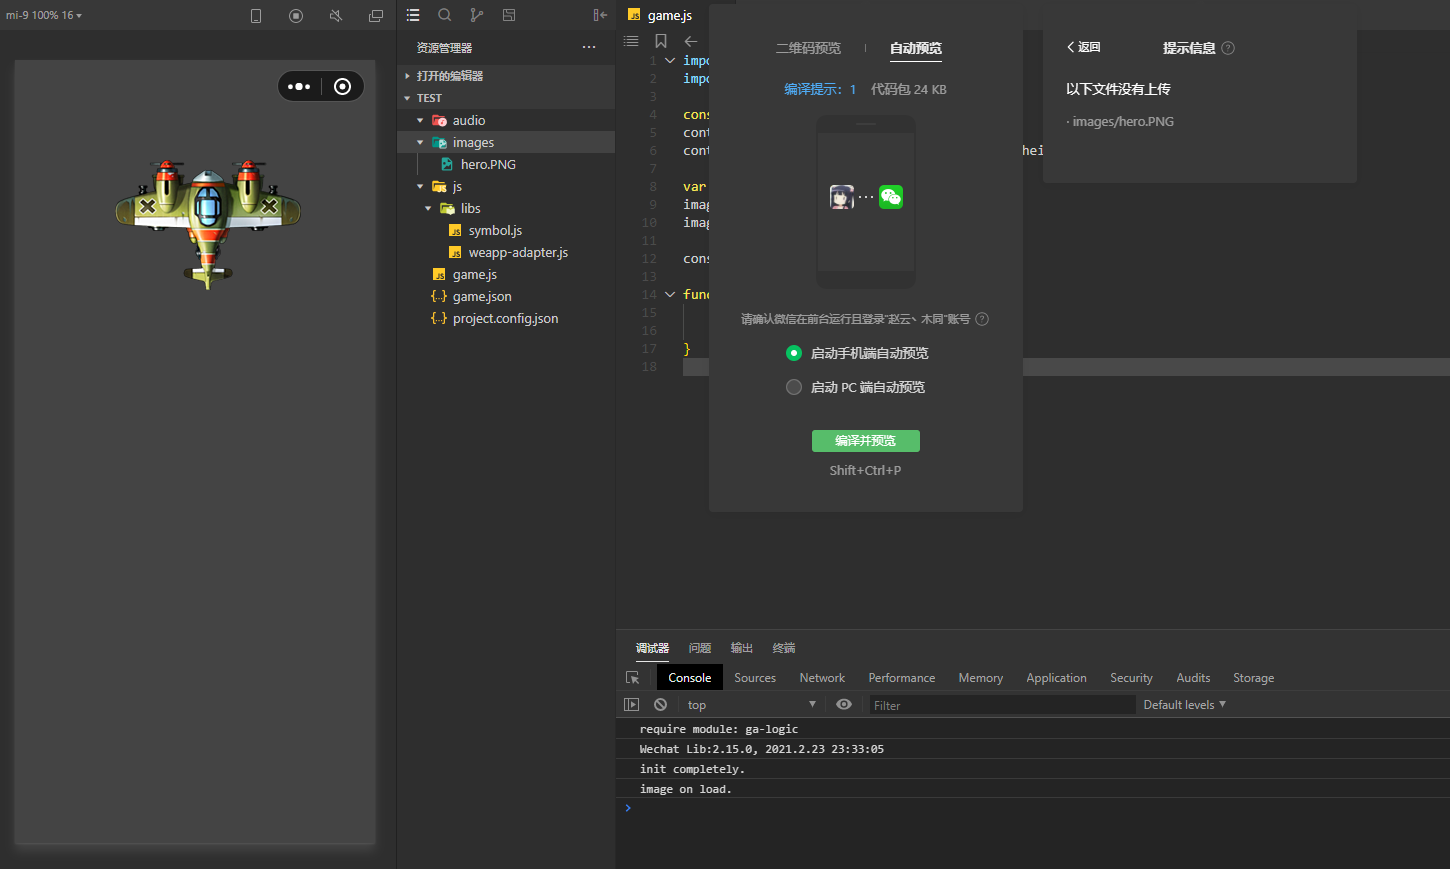
Task: Open the Console tab in debugger
Action: (x=690, y=678)
